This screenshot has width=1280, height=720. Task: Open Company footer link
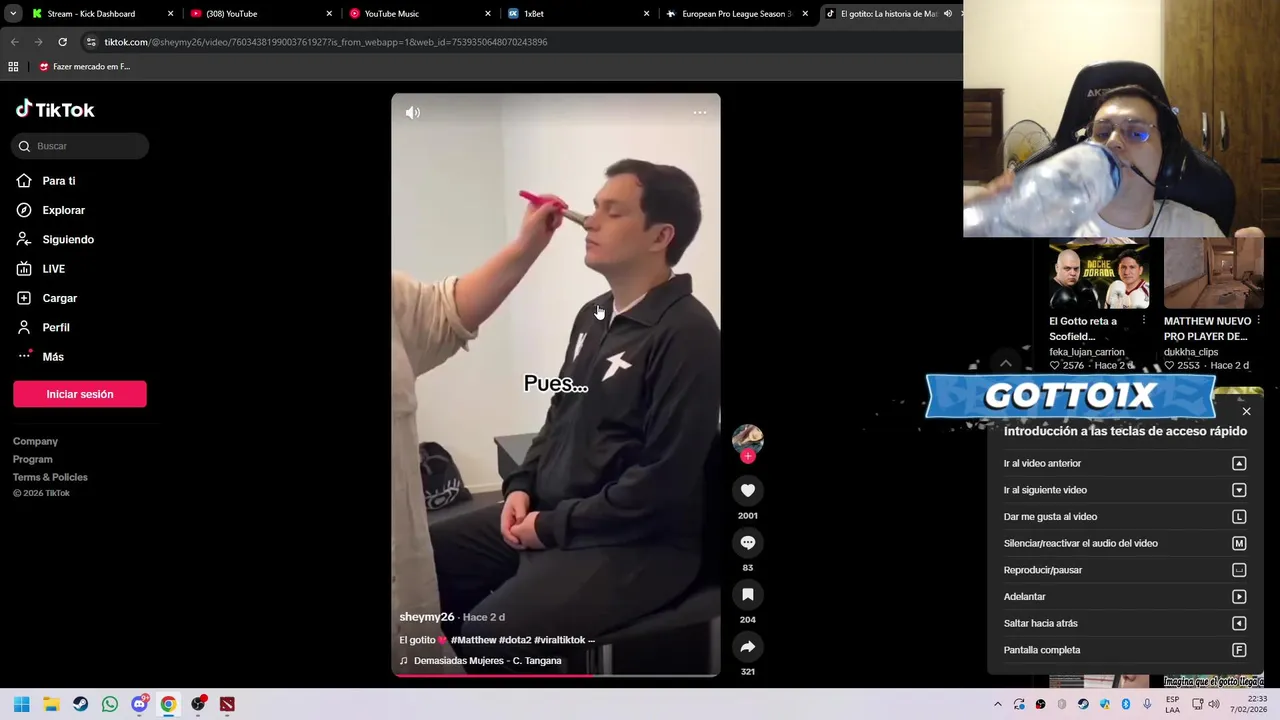point(35,441)
